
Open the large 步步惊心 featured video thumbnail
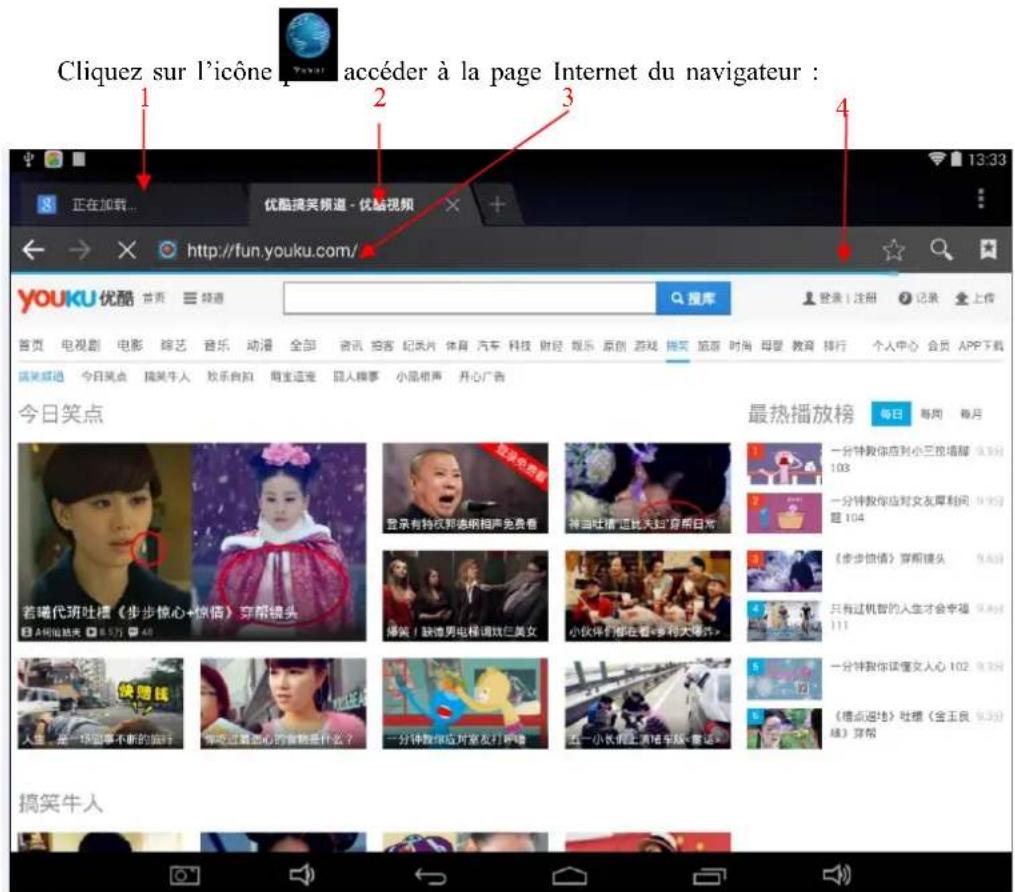(x=192, y=542)
